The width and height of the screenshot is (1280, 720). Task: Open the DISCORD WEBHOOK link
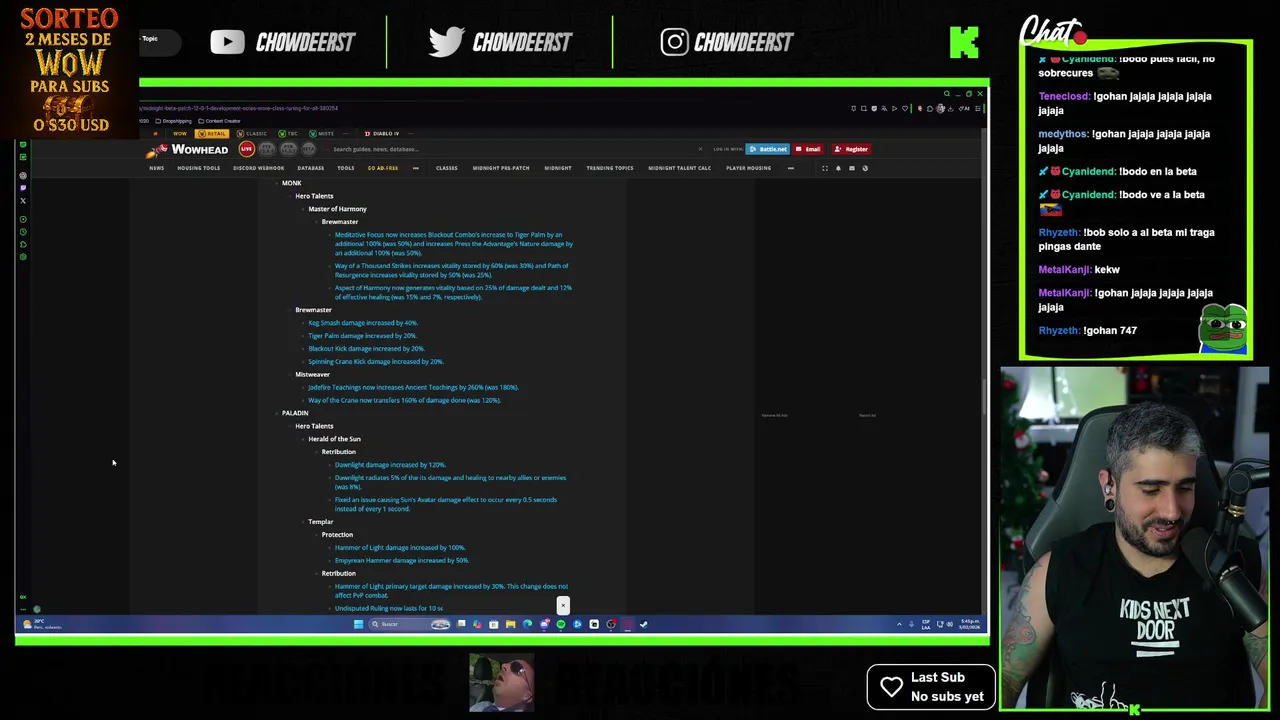pyautogui.click(x=259, y=168)
